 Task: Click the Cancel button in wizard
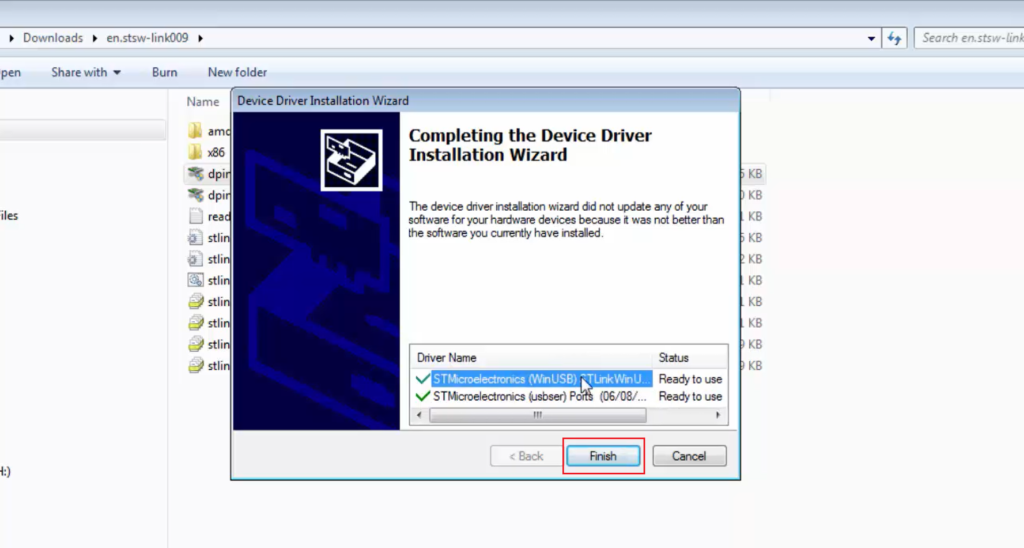pyautogui.click(x=689, y=456)
